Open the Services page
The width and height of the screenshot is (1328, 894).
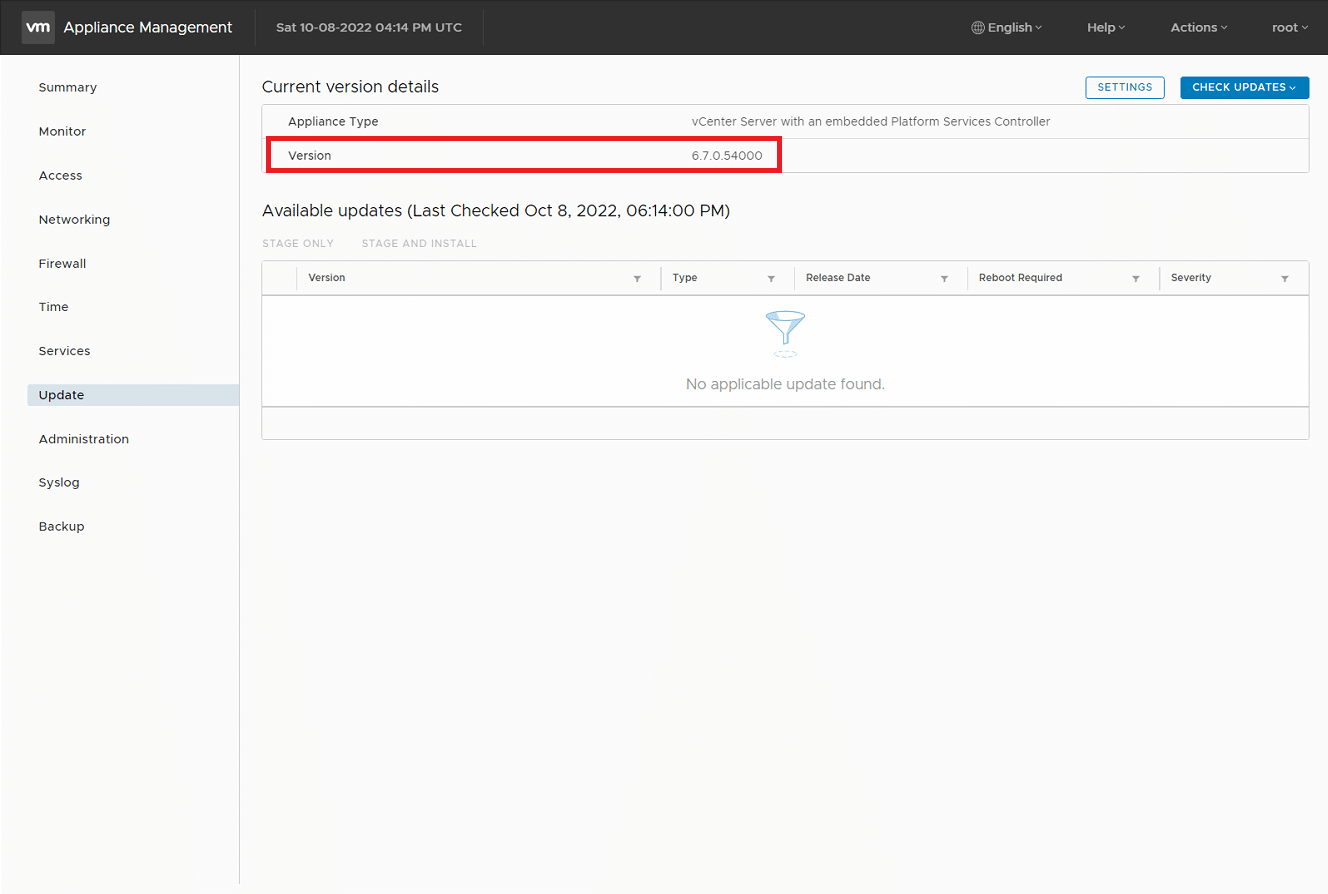tap(64, 351)
